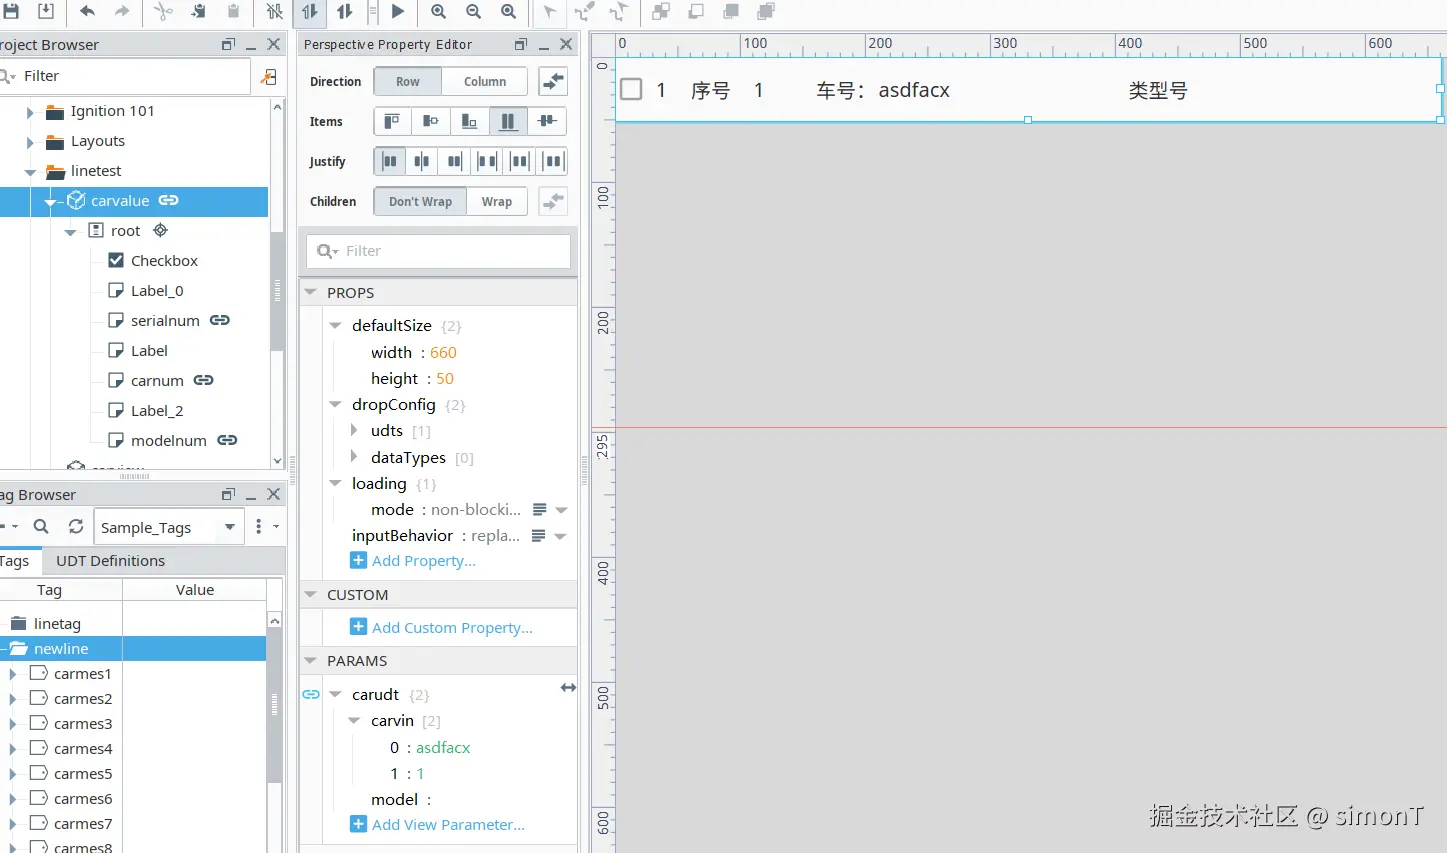Click the width value 660
The width and height of the screenshot is (1447, 853).
click(443, 353)
